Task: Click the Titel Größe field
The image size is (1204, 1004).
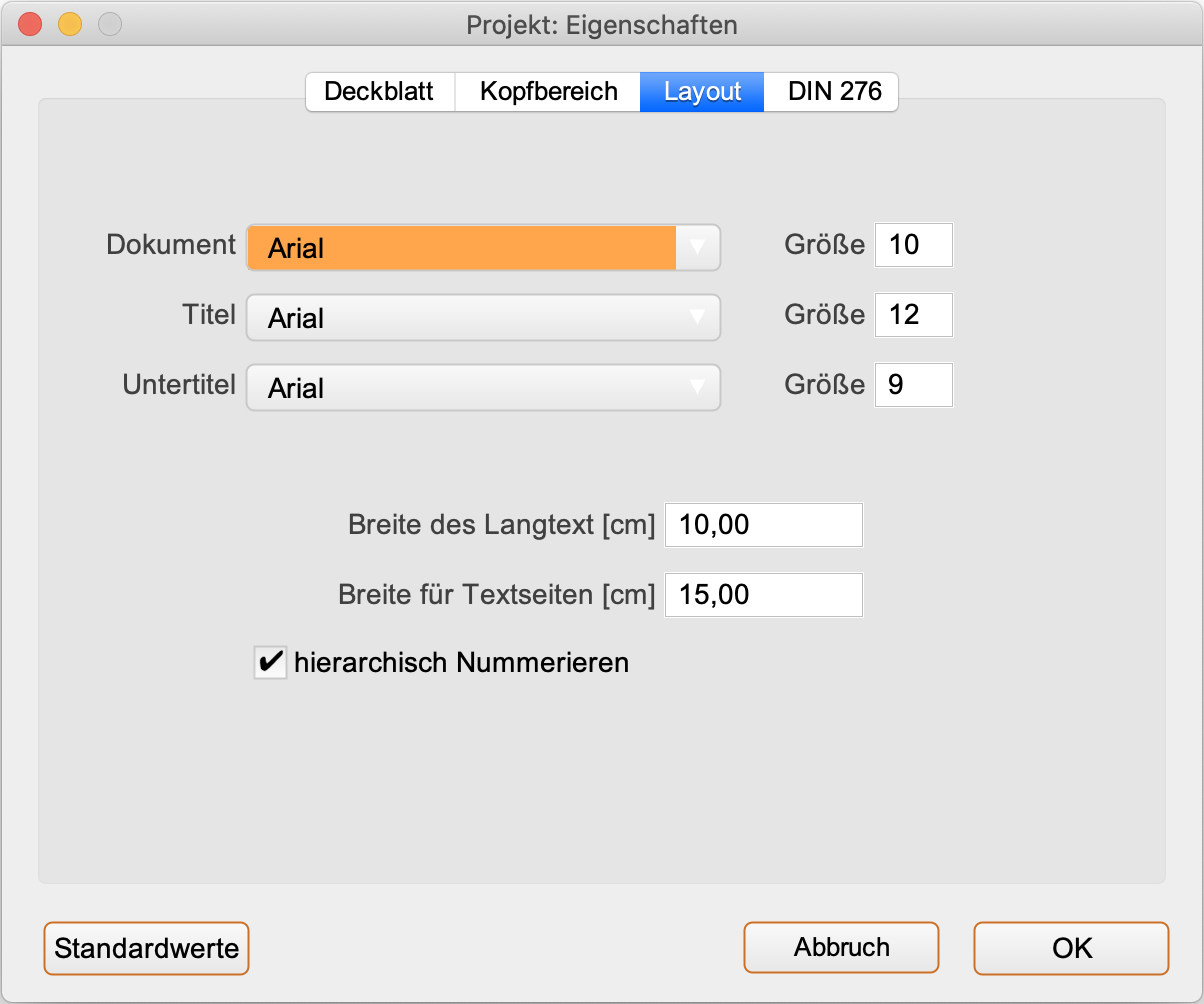Action: [x=913, y=315]
